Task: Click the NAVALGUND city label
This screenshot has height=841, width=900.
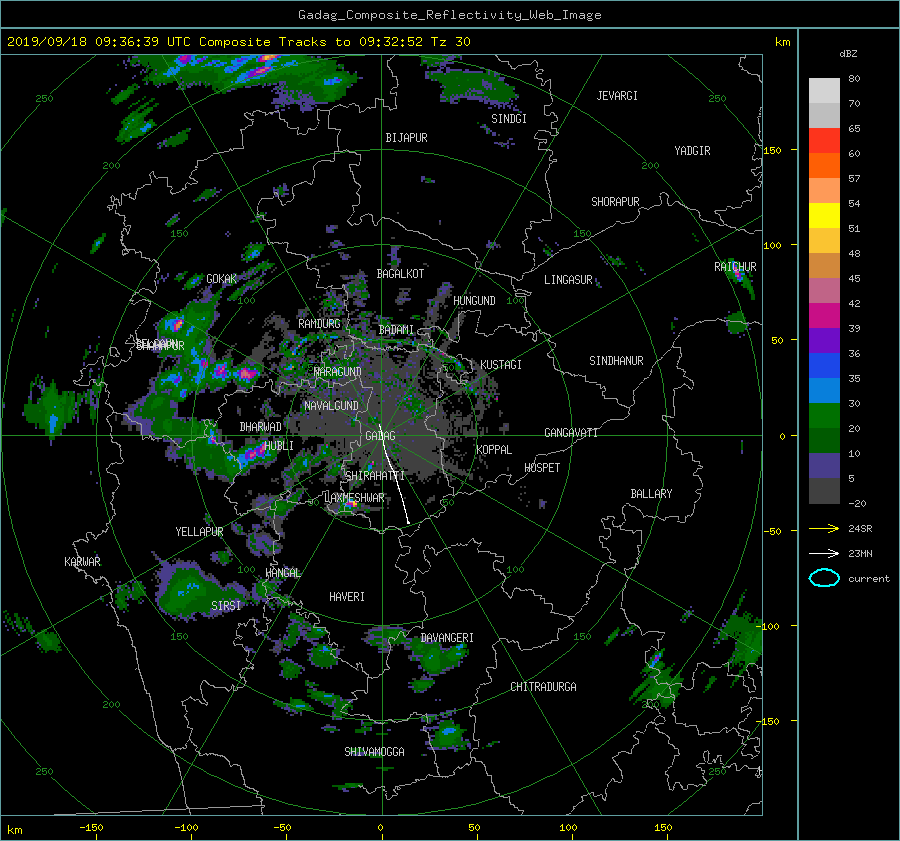Action: [x=331, y=406]
